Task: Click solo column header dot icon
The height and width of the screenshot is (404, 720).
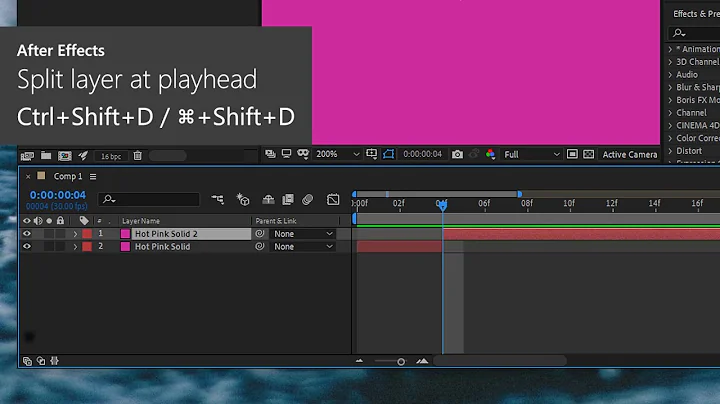Action: click(x=49, y=221)
